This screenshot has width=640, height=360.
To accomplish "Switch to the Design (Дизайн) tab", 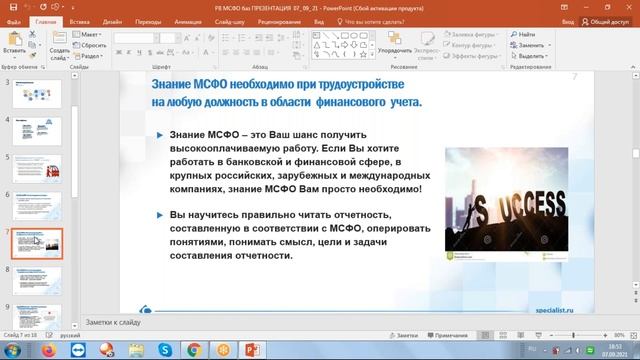I will coord(112,22).
